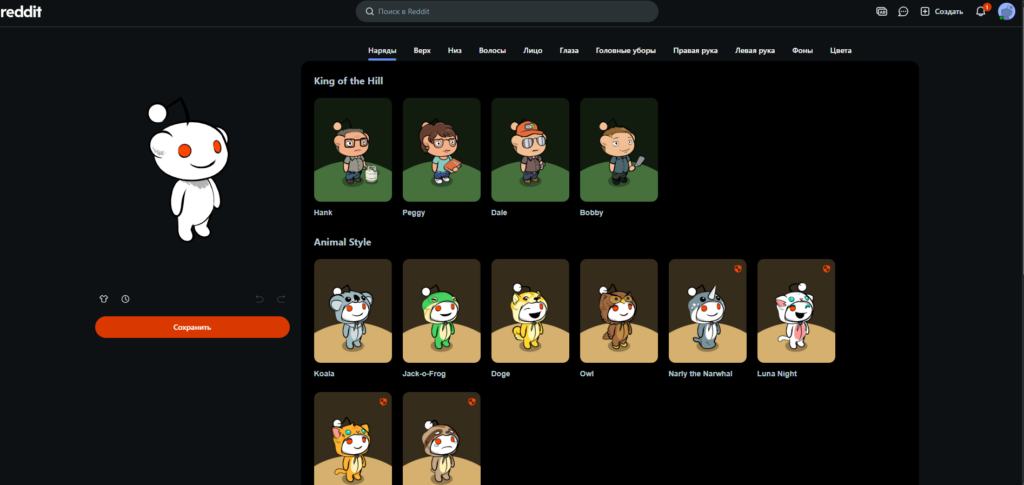
Task: Click the premium badge on sloth outfit
Action: tap(472, 401)
